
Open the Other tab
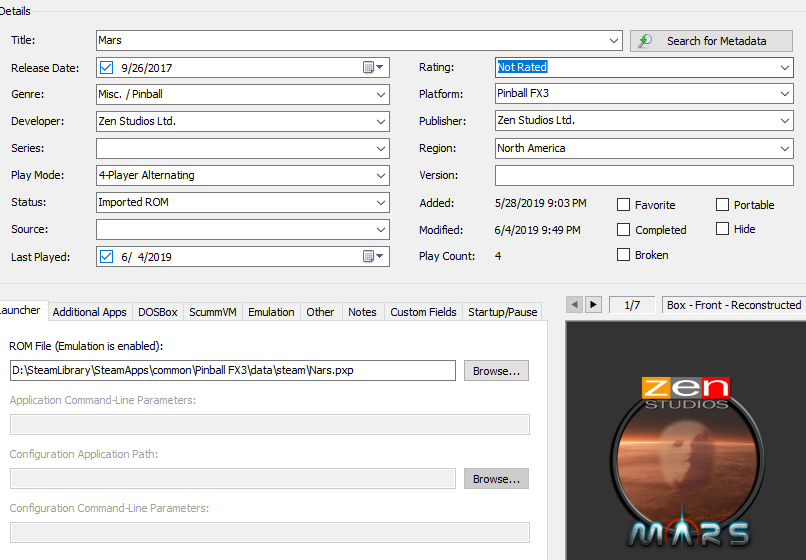[x=320, y=312]
